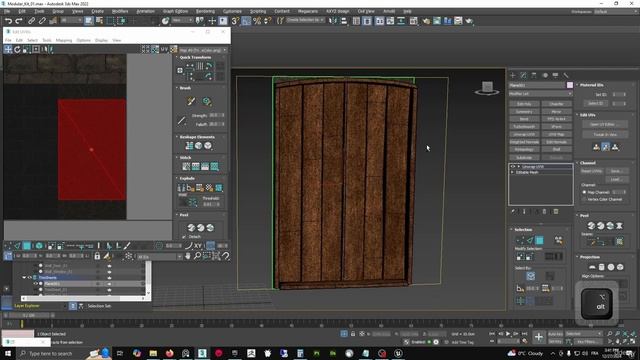The width and height of the screenshot is (640, 360).
Task: Click the Lock Selection padlock in Edit UVWs
Action: click(x=97, y=256)
